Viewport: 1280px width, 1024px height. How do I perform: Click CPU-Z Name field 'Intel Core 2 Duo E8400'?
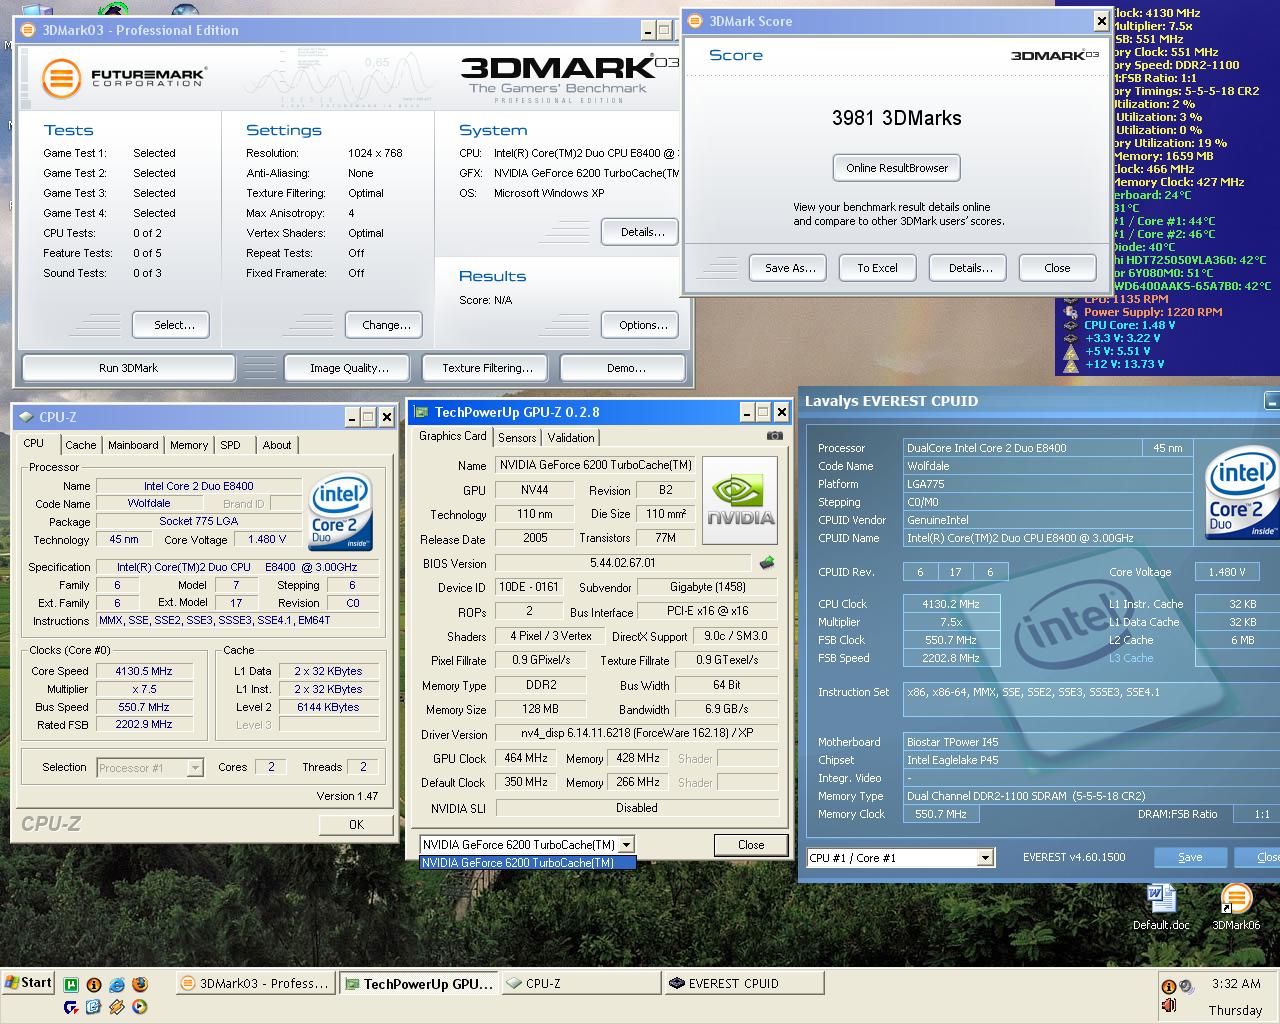198,486
